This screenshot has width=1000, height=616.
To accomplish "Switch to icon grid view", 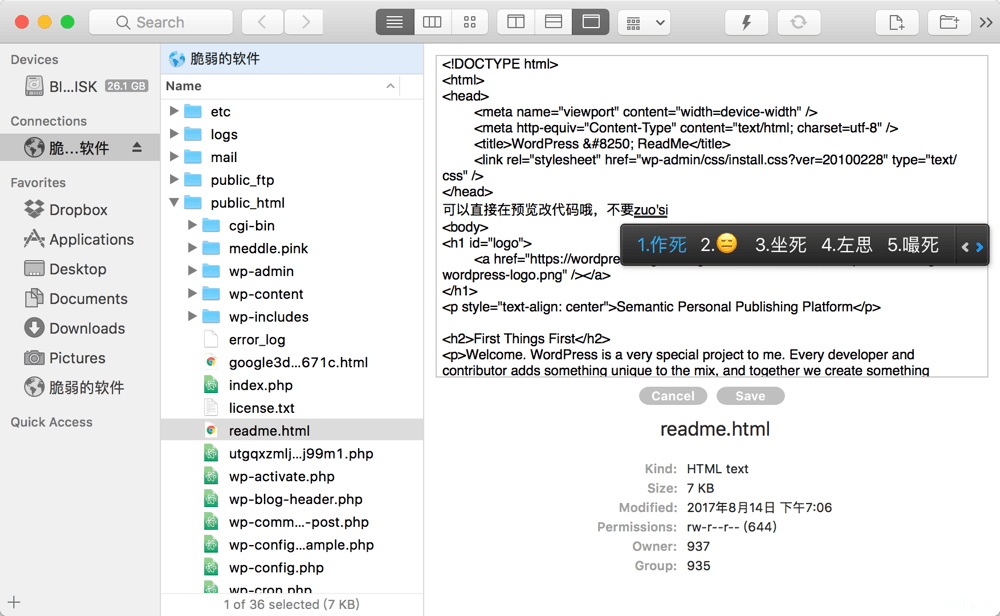I will pos(470,22).
